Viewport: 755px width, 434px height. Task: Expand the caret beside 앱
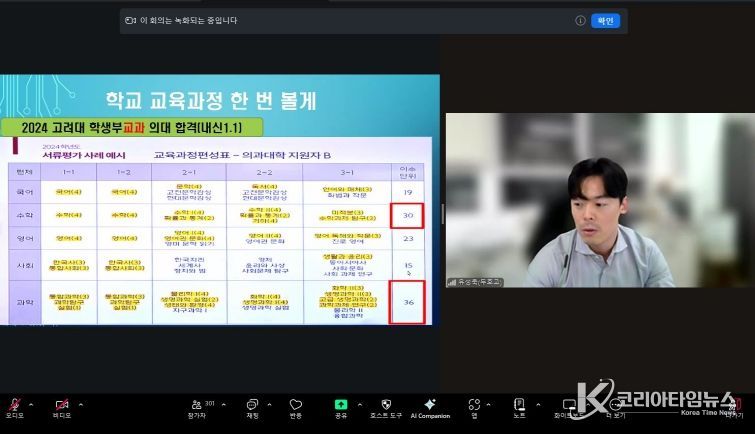(488, 405)
